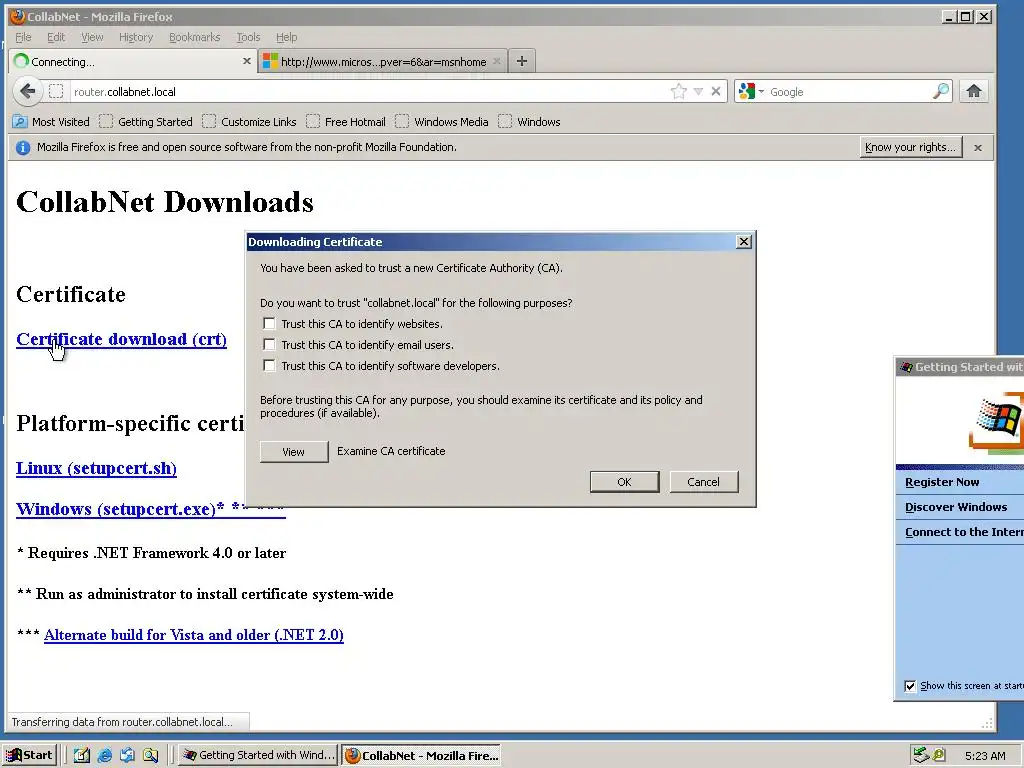Screen dimensions: 1024x768
Task: Enable Trust this CA to identify email users
Action: tap(269, 344)
